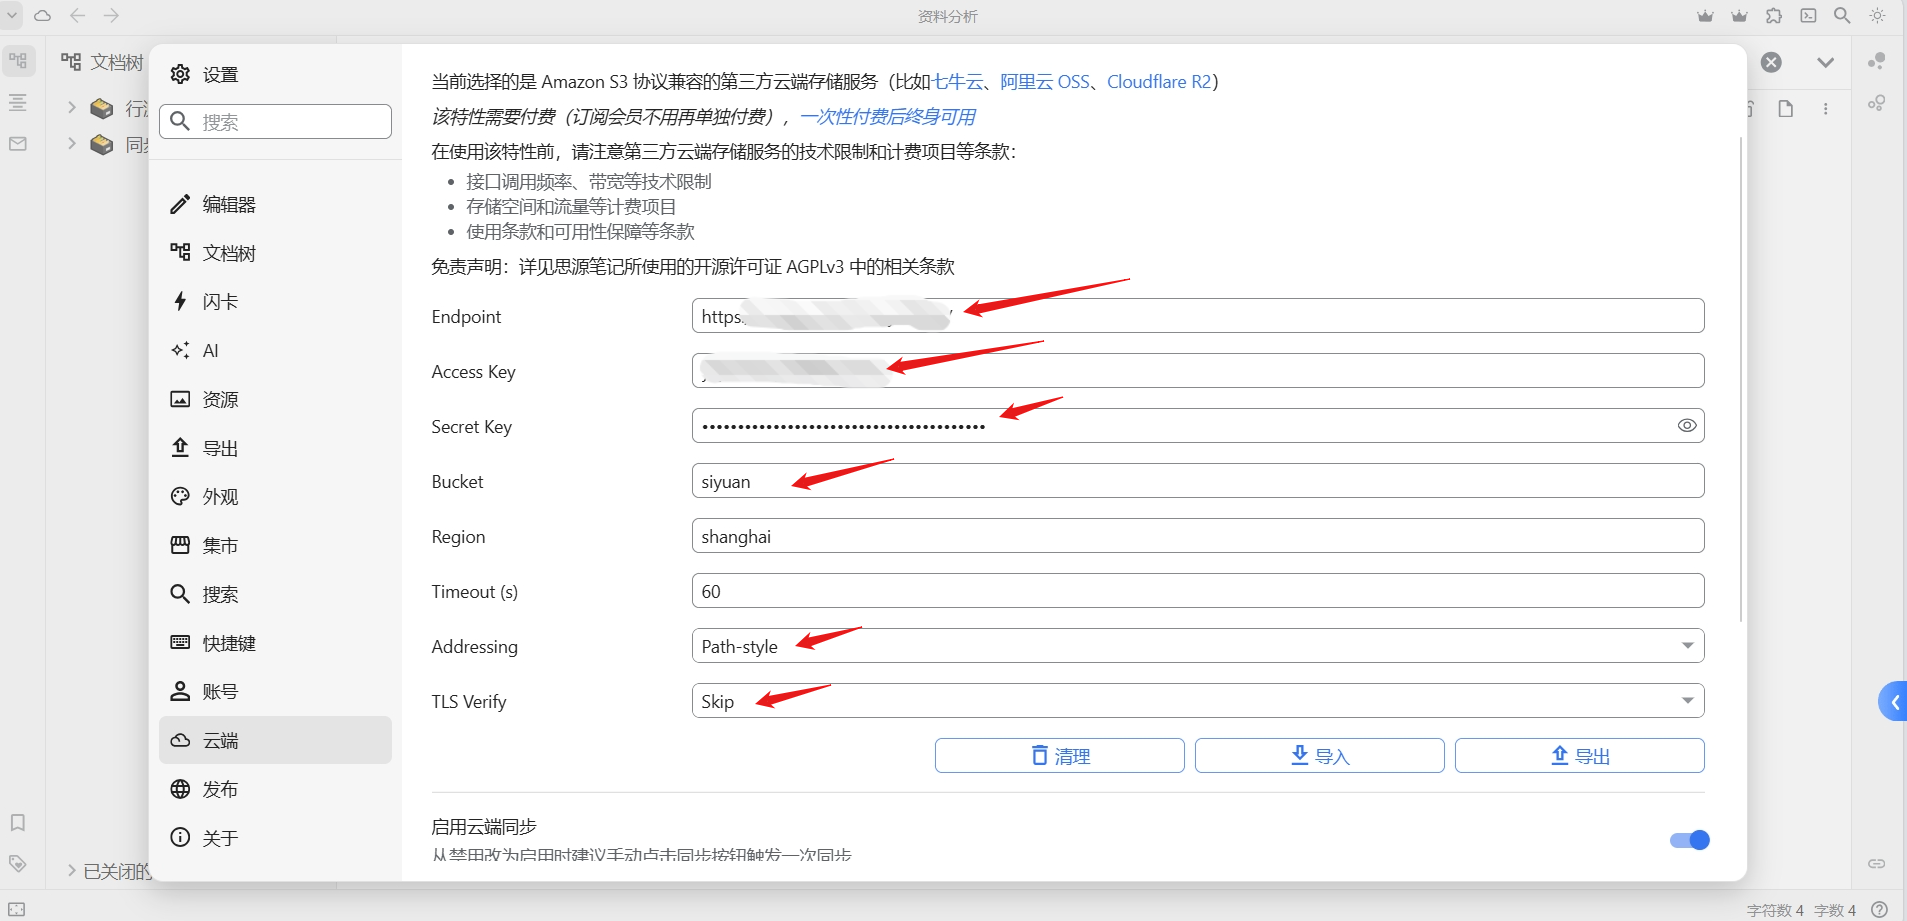Click the document icon behind the dialog
Screen dimensions: 1907x921
1786,109
